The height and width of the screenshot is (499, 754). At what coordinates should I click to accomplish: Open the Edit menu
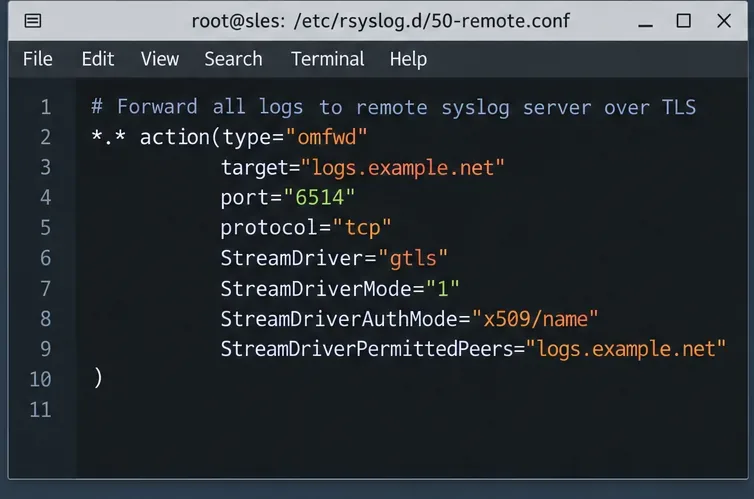[98, 59]
